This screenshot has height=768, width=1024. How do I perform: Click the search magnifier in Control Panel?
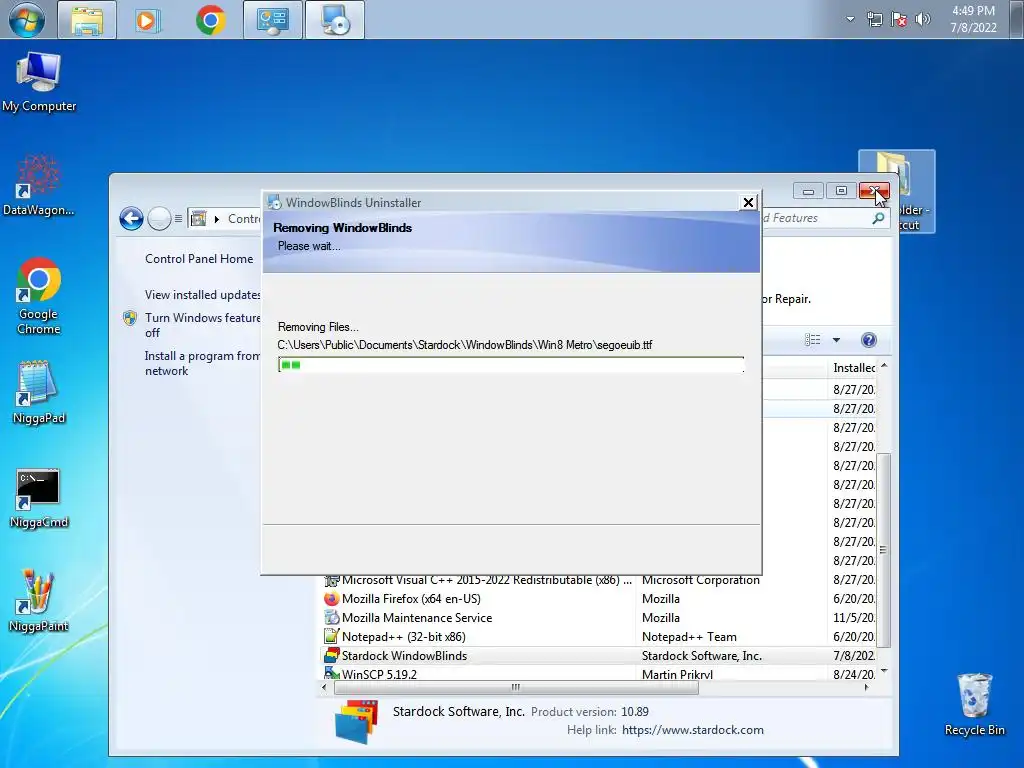[878, 218]
